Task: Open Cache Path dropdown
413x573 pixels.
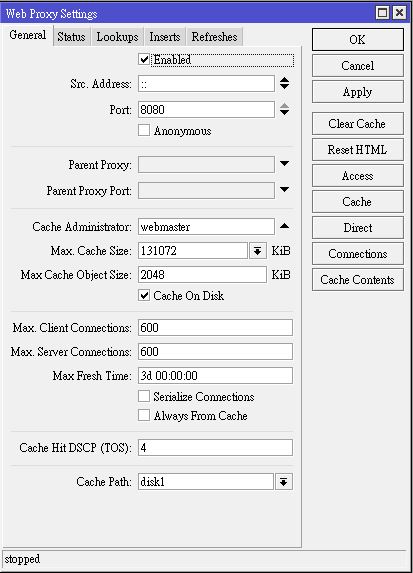Action: [283, 482]
